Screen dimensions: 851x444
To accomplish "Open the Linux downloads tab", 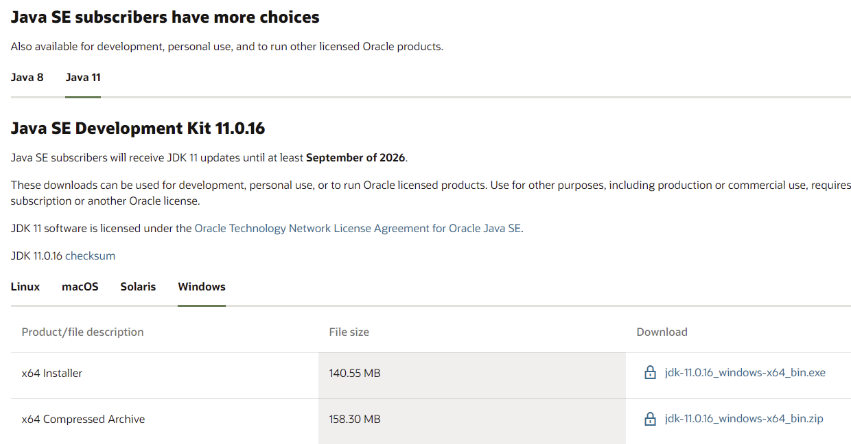I will tap(26, 287).
